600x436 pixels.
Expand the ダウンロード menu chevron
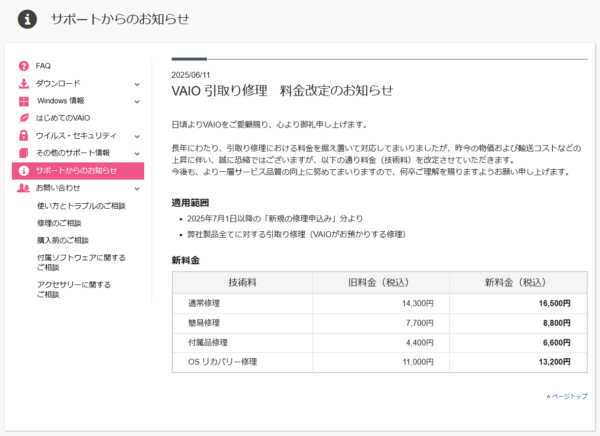137,84
